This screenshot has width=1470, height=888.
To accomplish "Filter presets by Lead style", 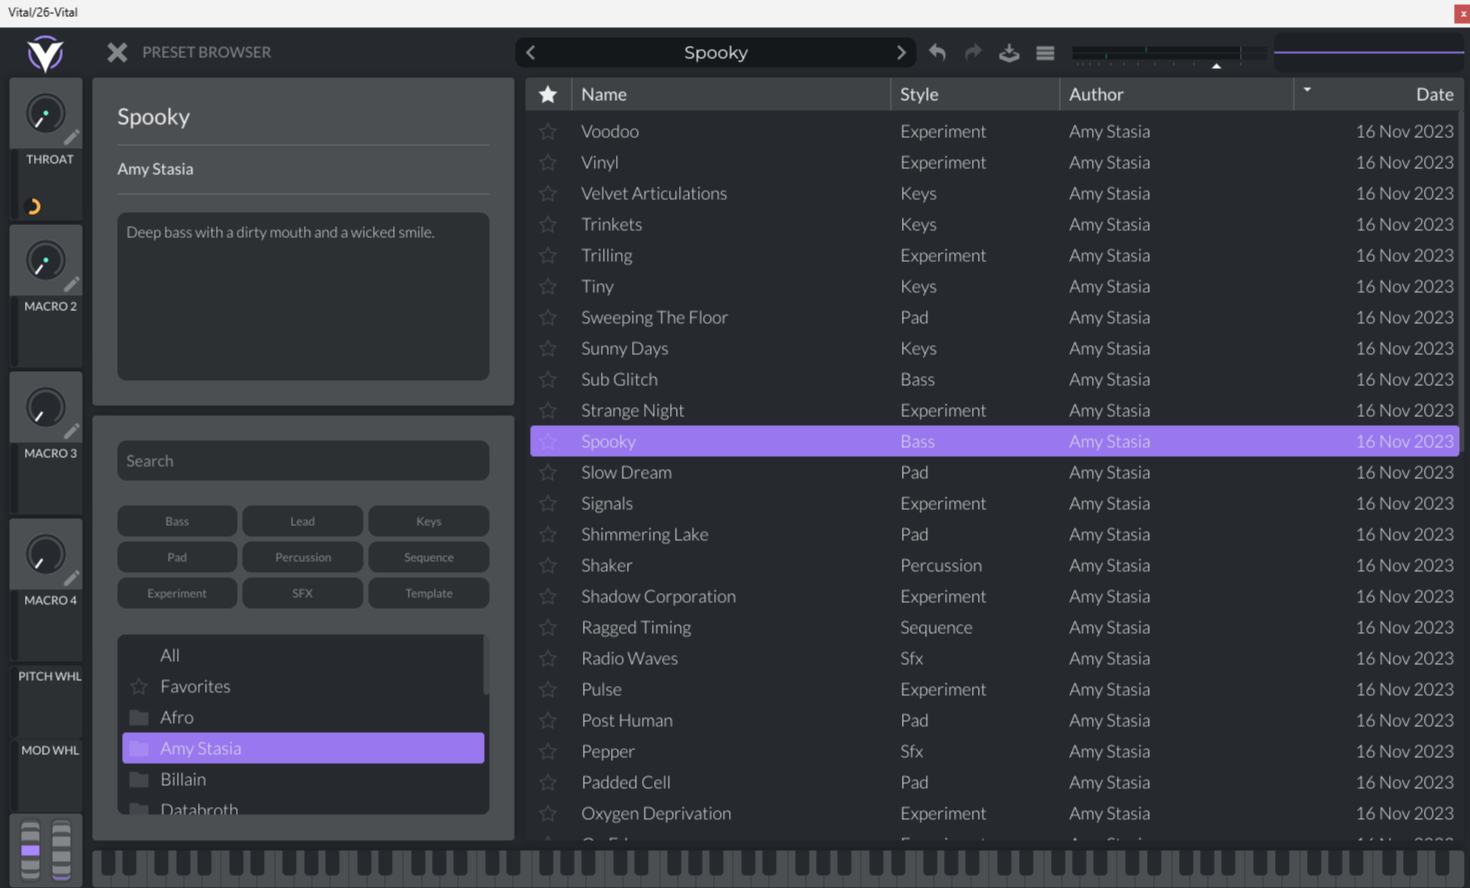I will coord(303,521).
